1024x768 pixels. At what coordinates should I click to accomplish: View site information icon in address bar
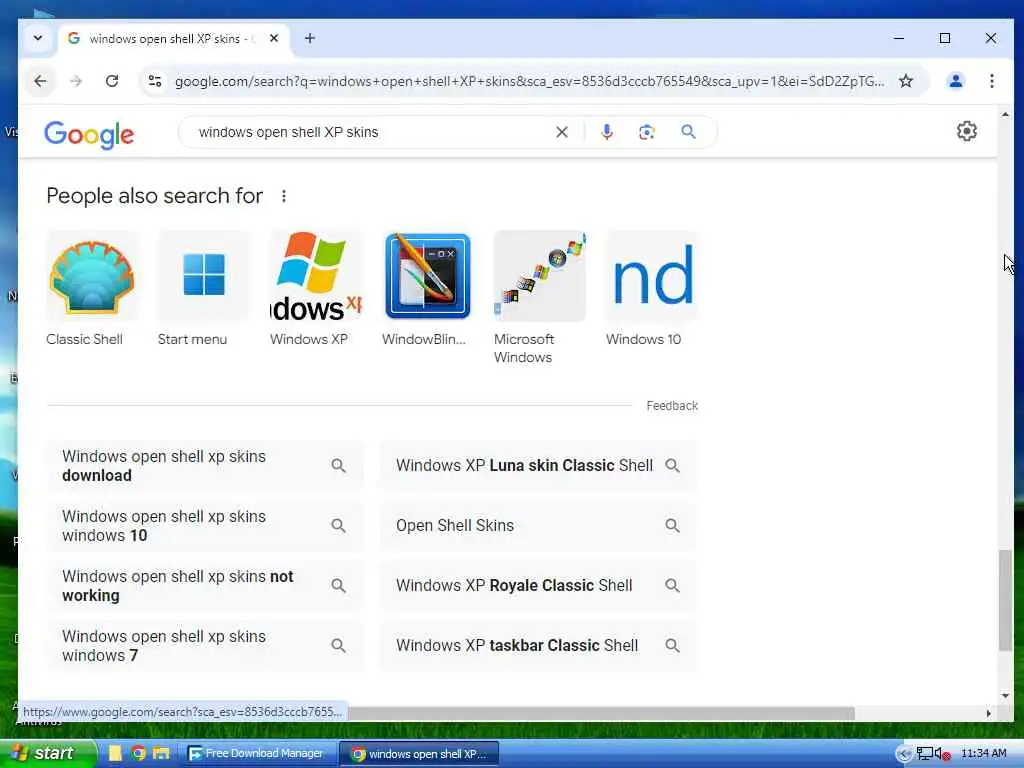155,81
